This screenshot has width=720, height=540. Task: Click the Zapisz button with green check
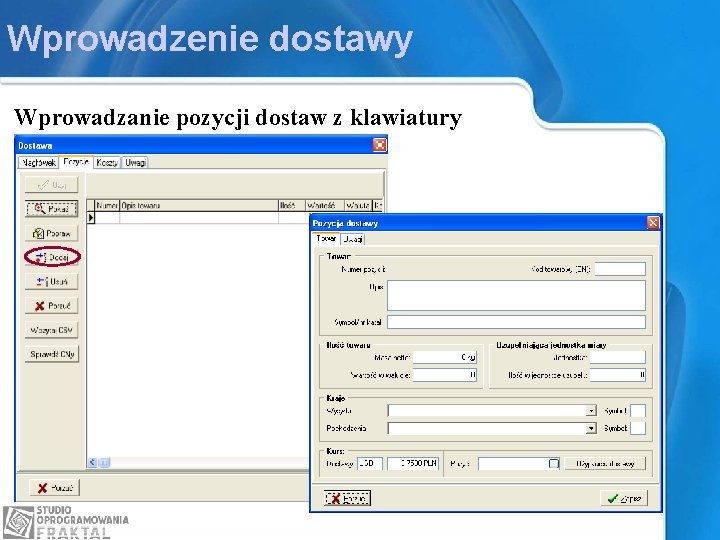tap(624, 498)
